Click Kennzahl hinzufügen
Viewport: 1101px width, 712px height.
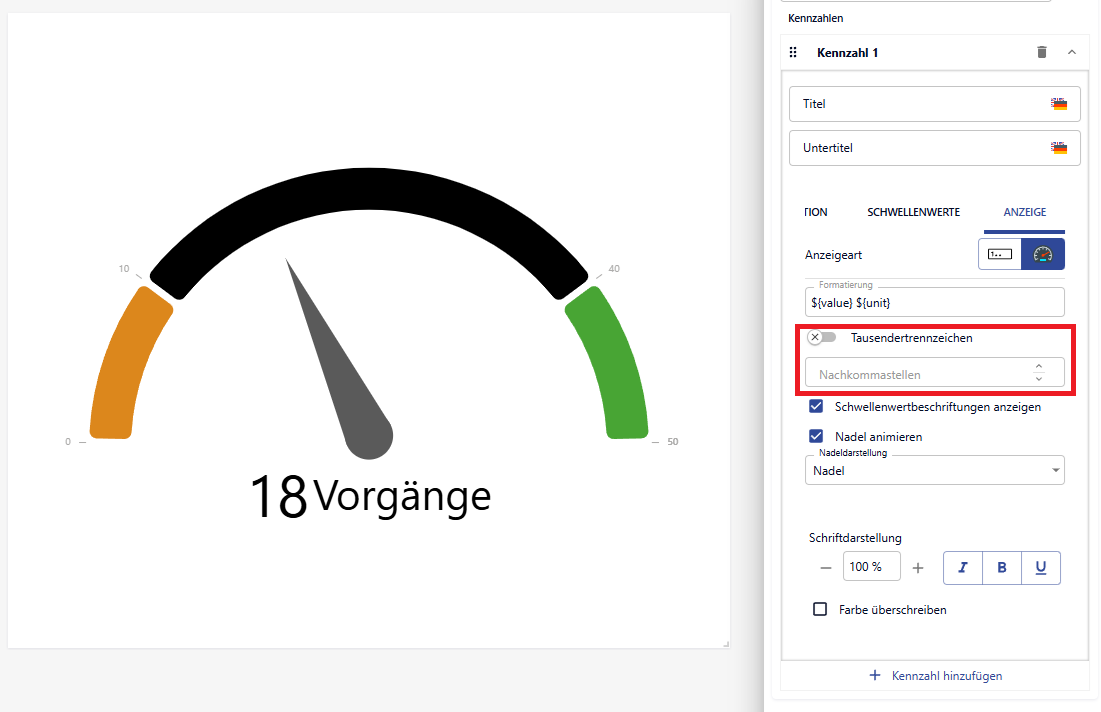(x=934, y=675)
